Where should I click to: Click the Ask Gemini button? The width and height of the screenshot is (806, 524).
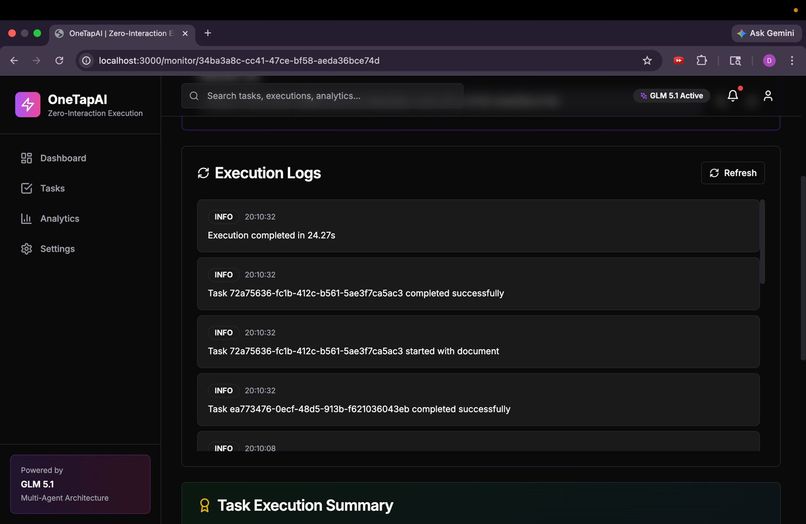[x=766, y=33]
